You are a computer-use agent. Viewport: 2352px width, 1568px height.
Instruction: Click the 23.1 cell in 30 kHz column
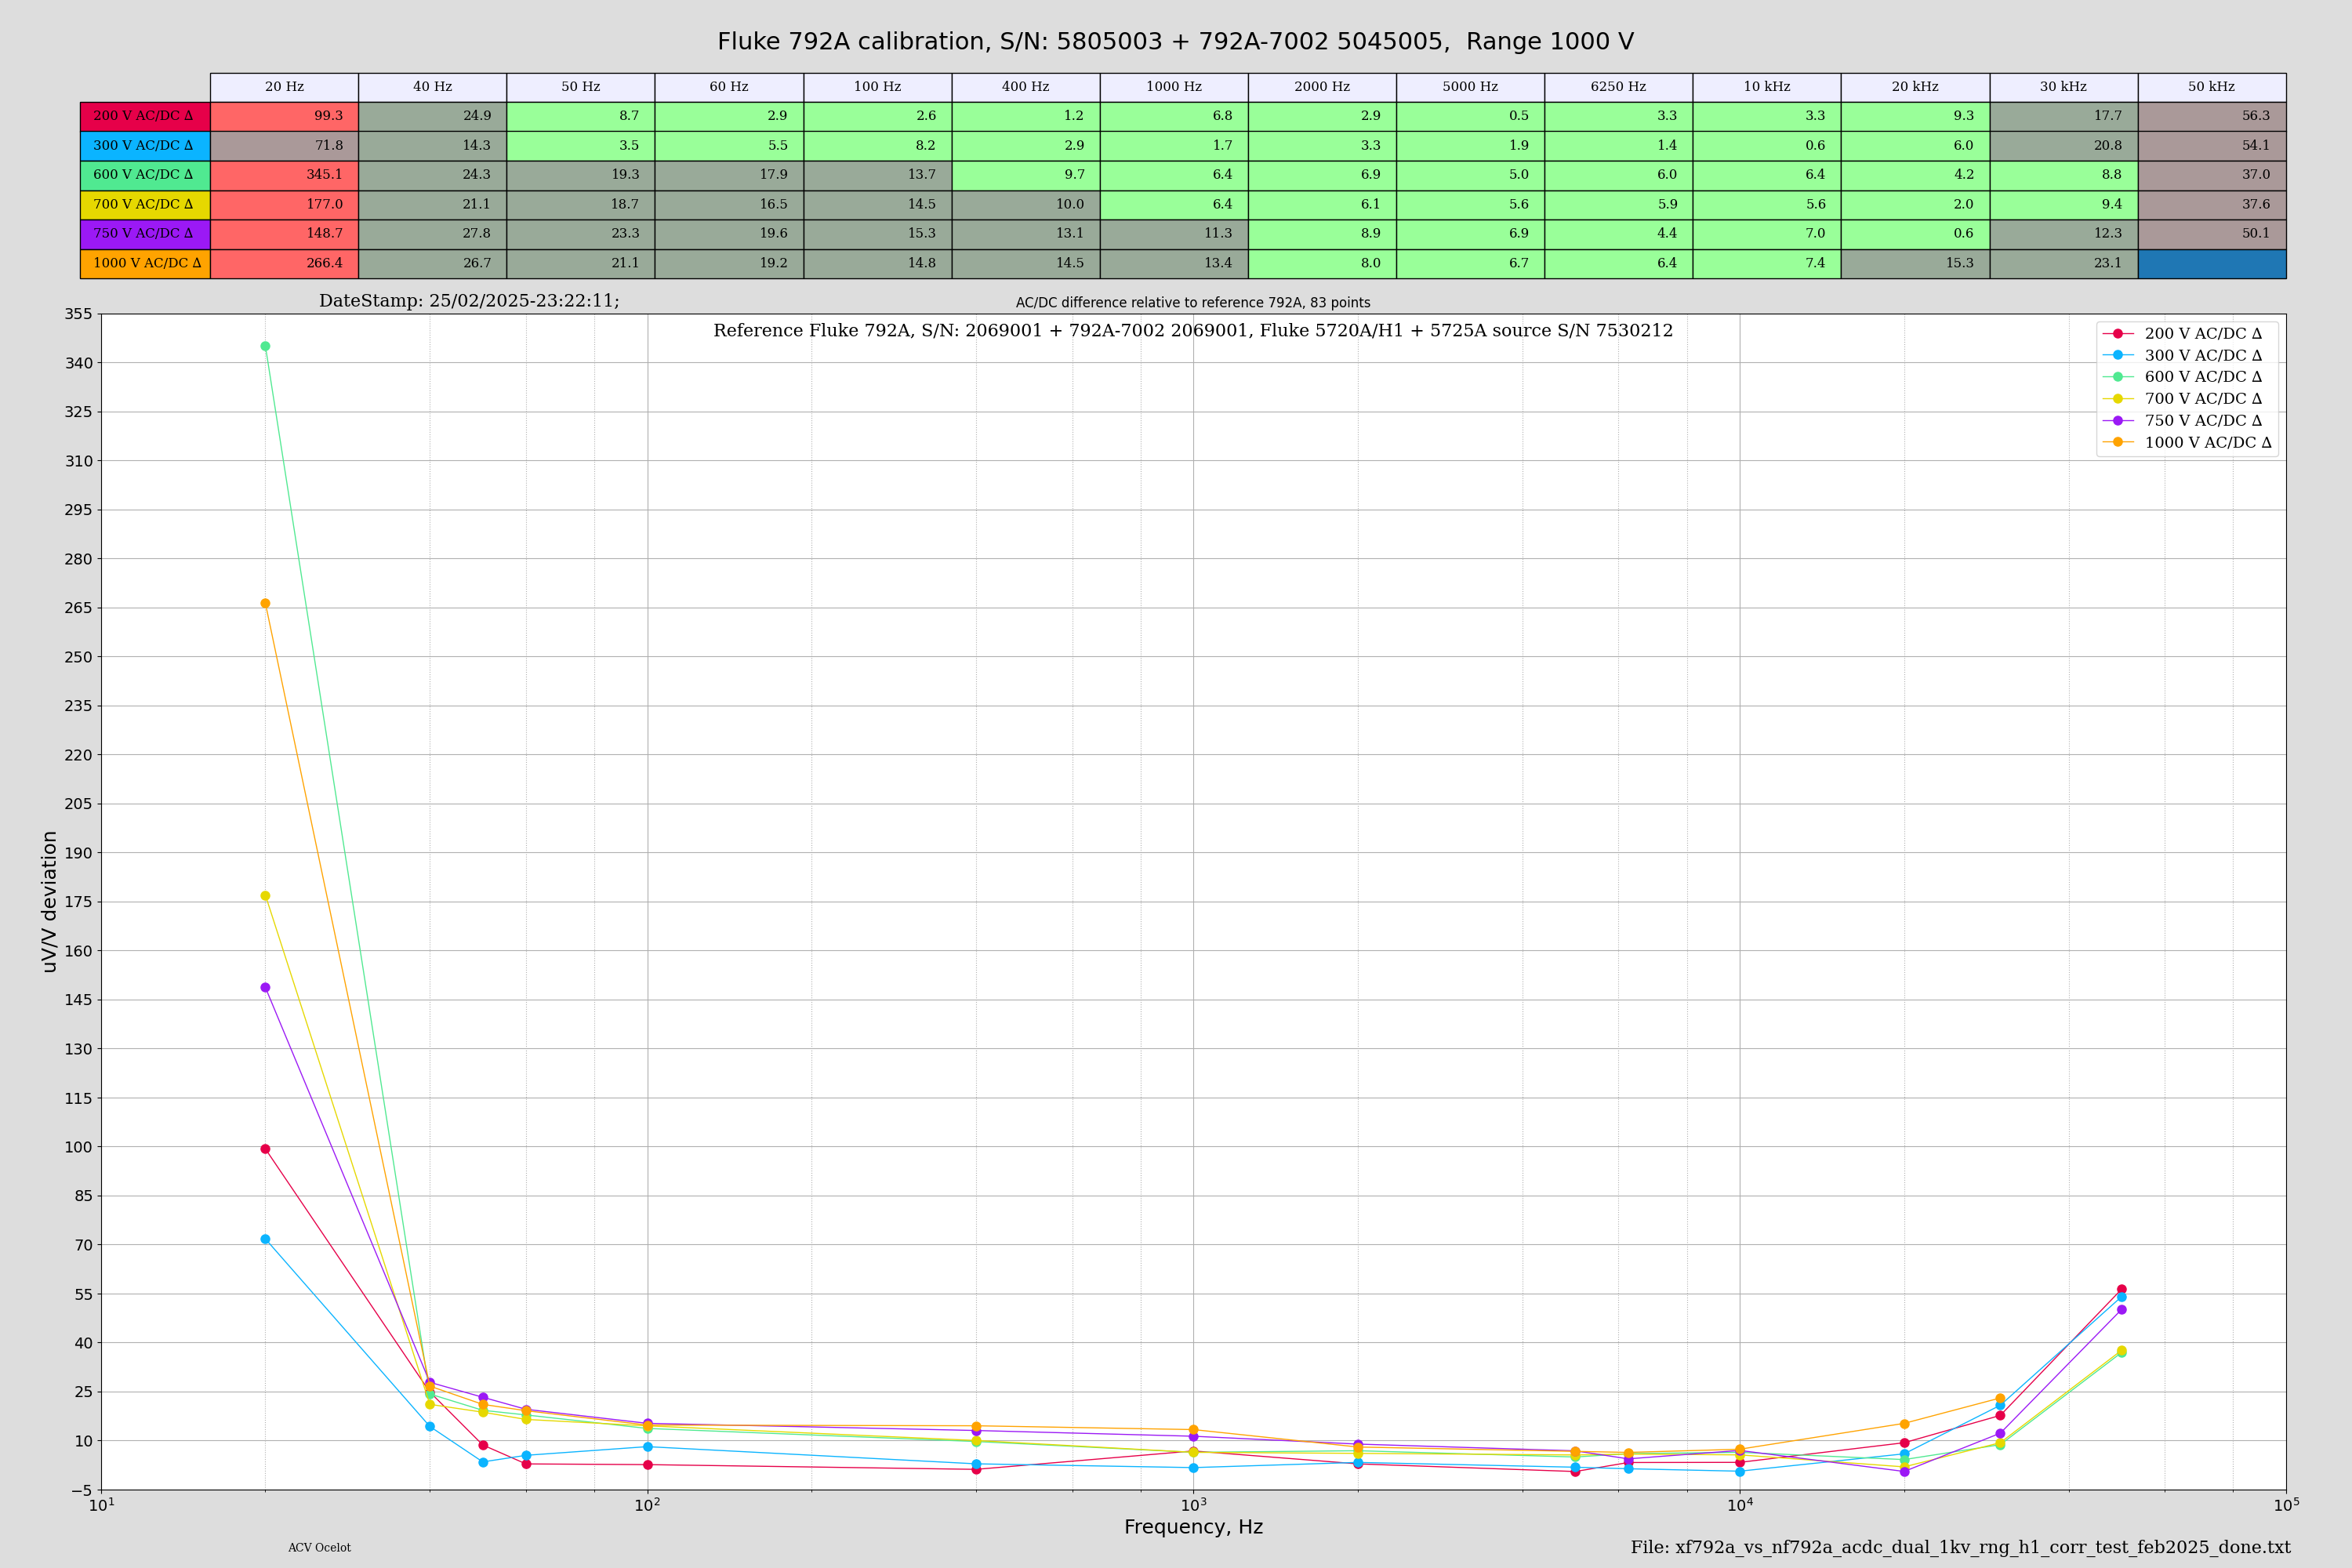point(2063,264)
